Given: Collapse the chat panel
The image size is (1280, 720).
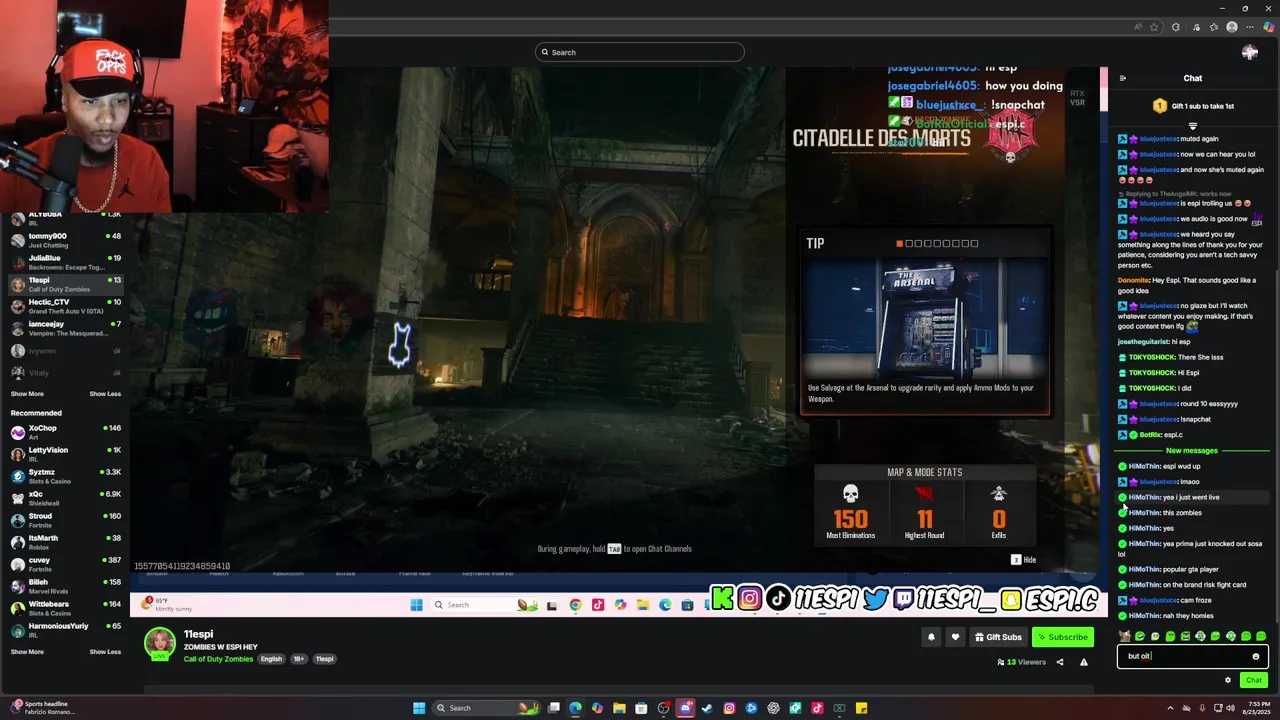Looking at the screenshot, I should coord(1122,78).
